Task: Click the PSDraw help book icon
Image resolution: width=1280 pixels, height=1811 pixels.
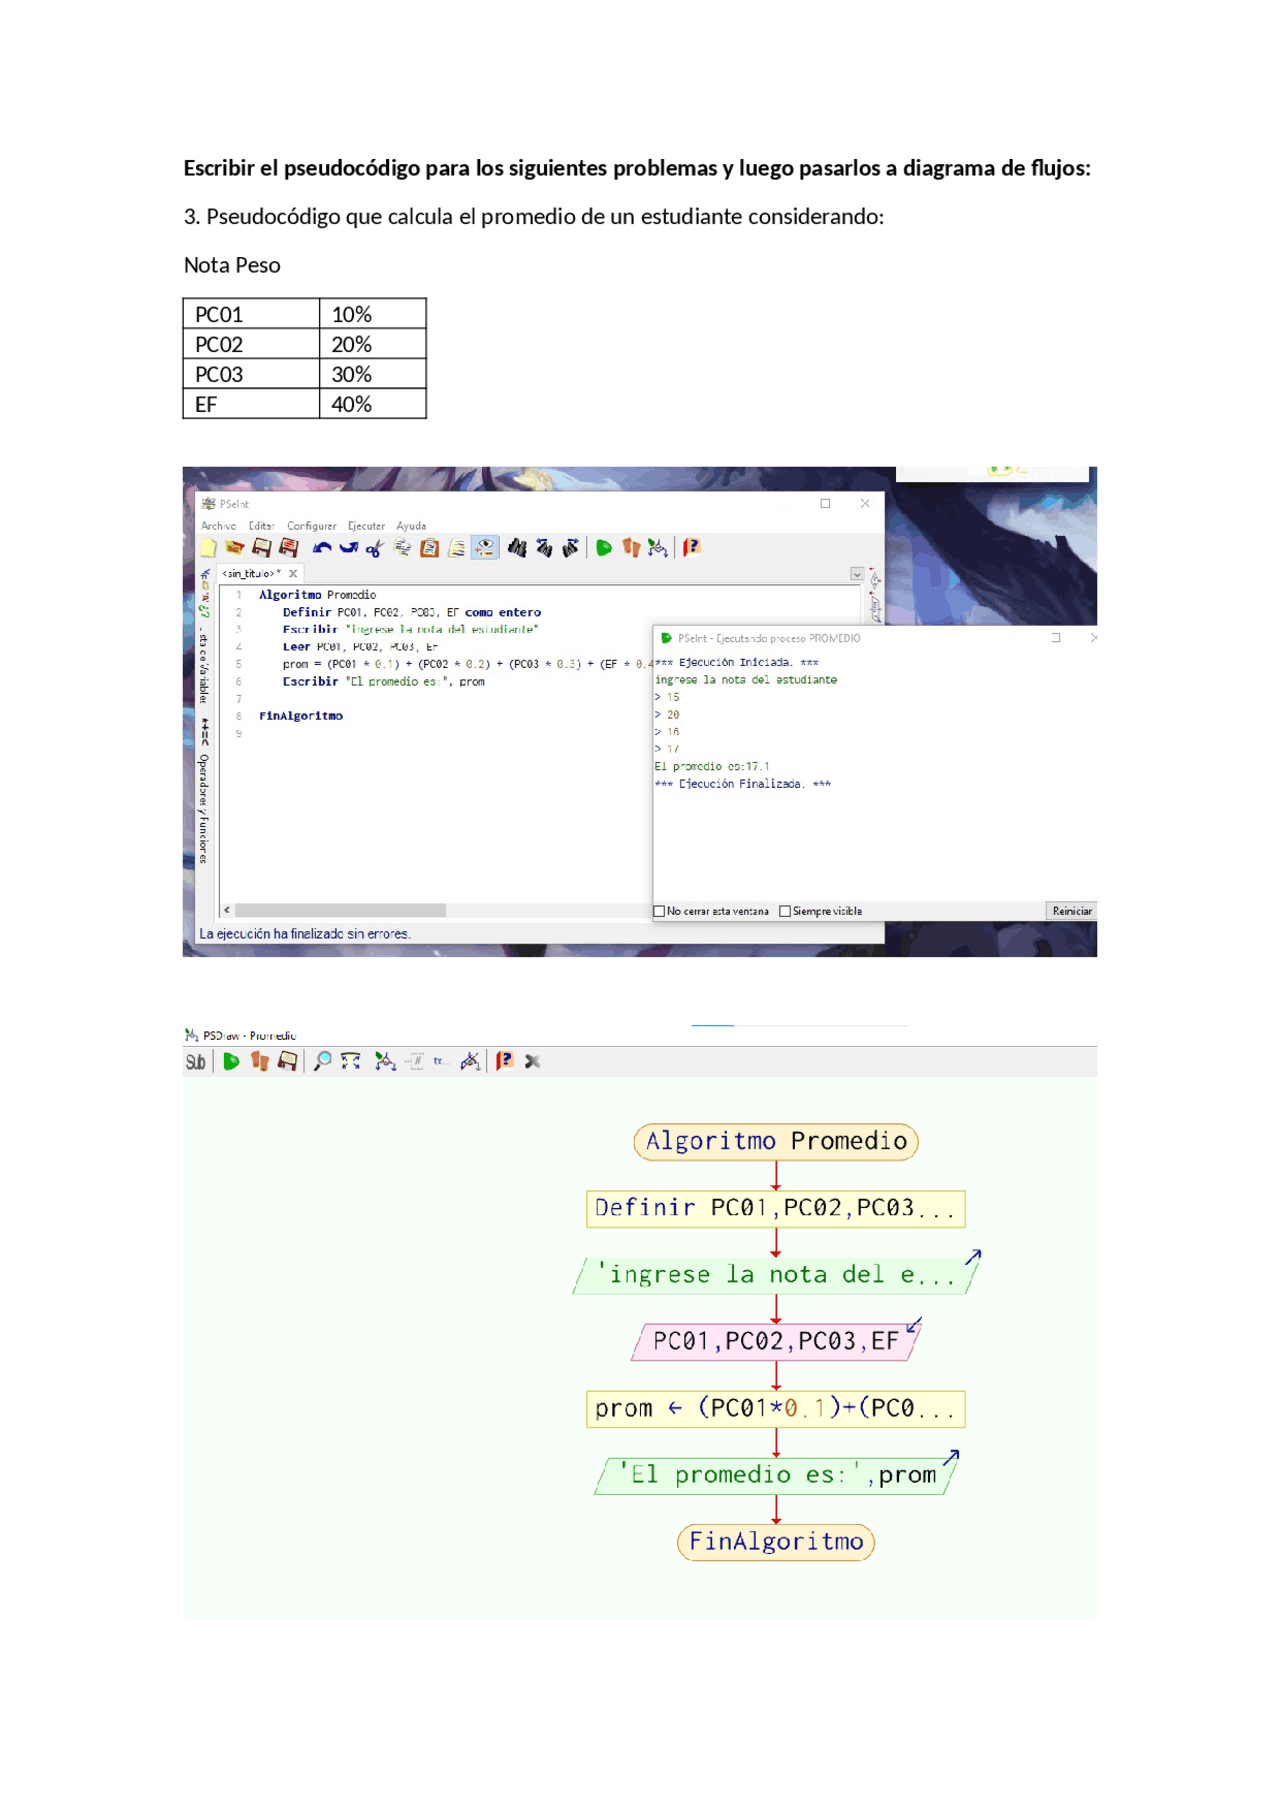Action: [505, 1062]
